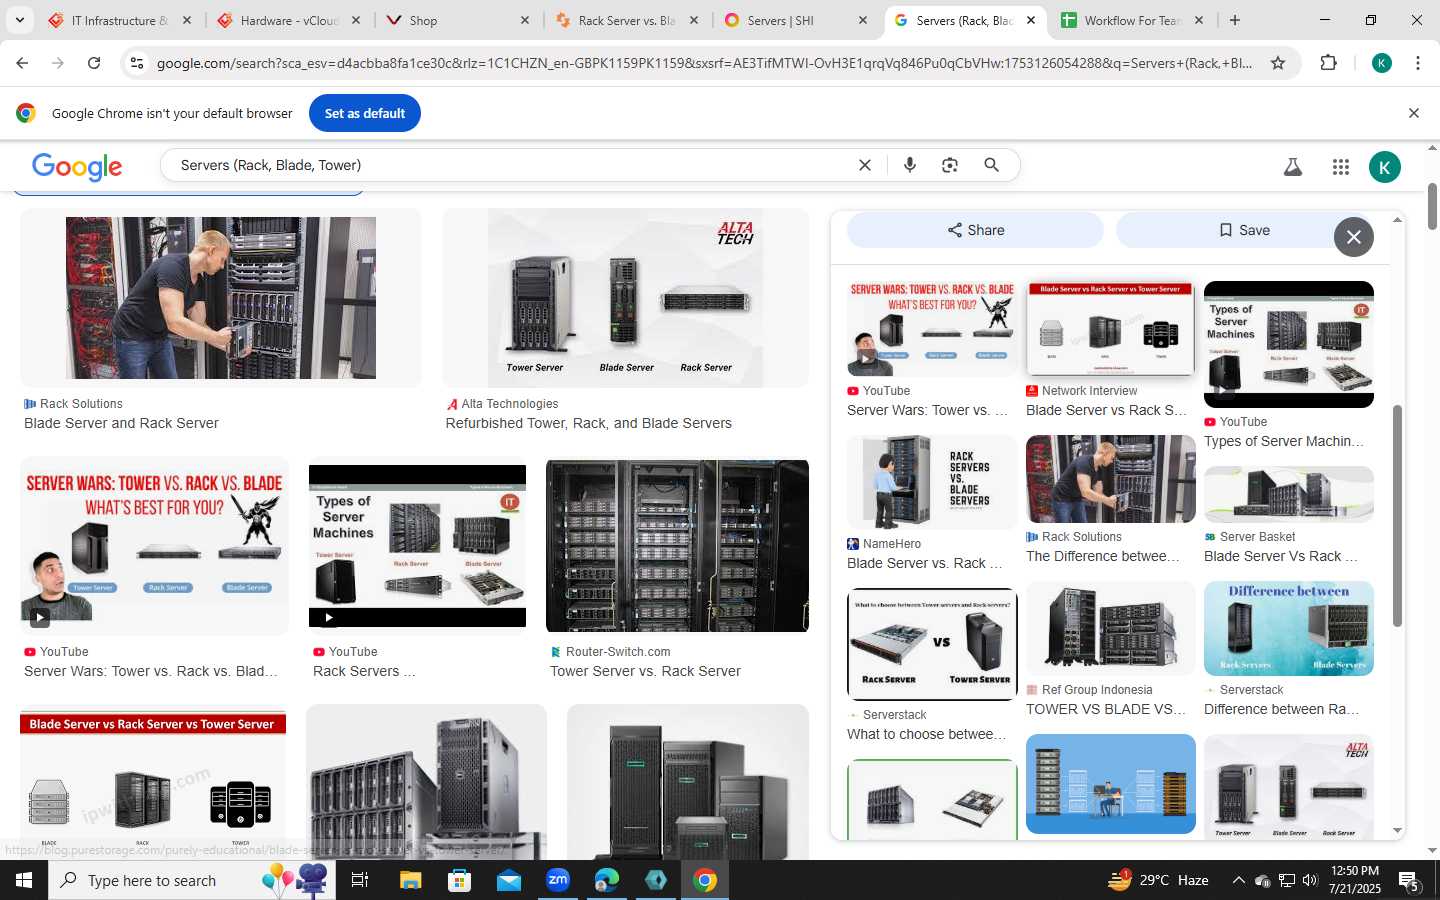This screenshot has width=1440, height=900.
Task: Open Ref Group Indonesia server thumbnail
Action: (x=1110, y=628)
